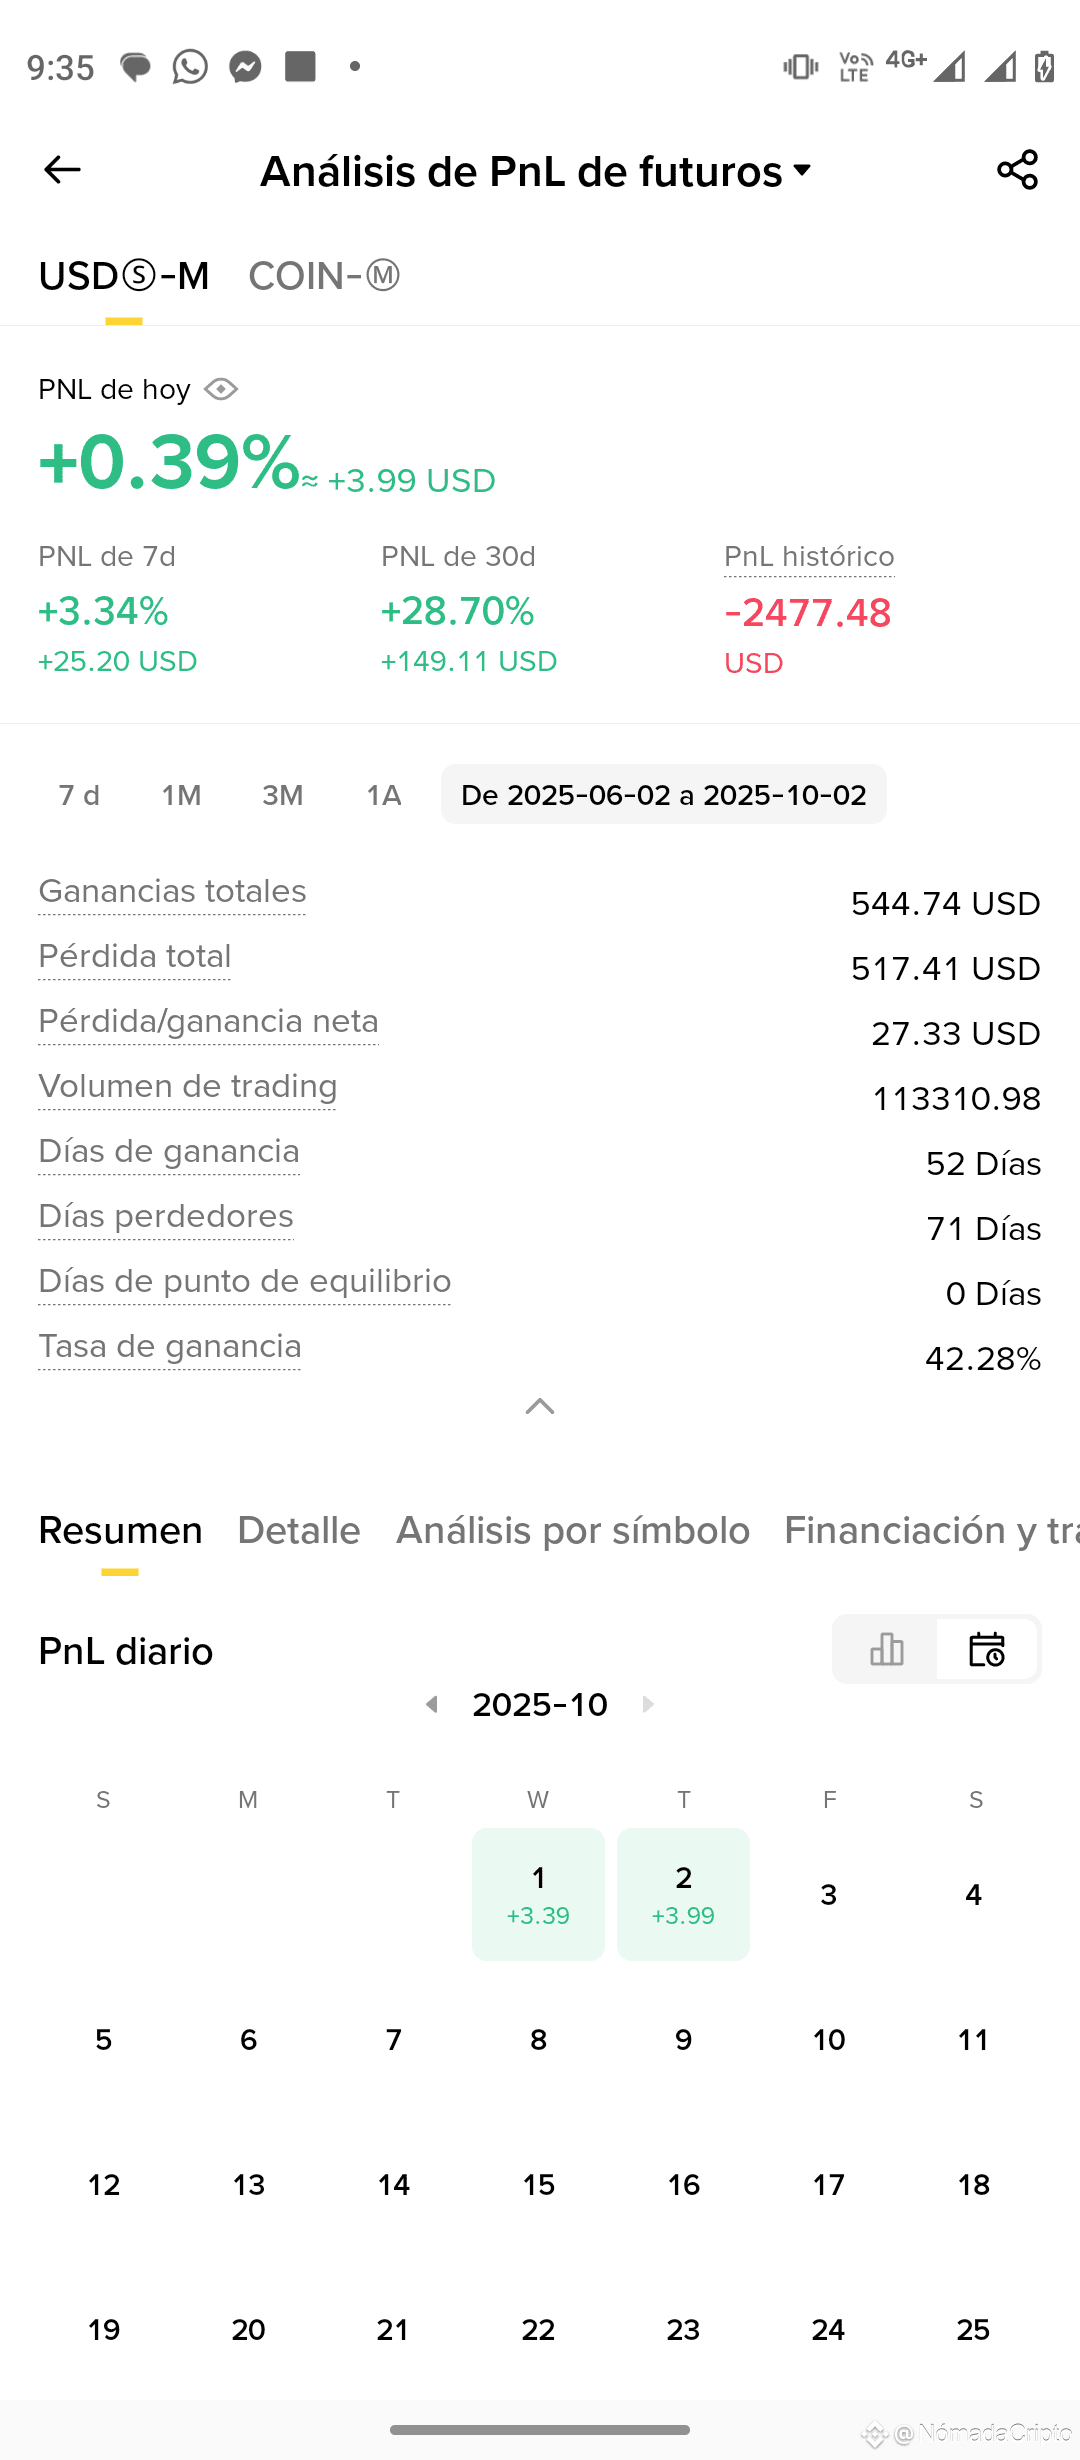The image size is (1080, 2460).
Task: Open Análisis por símbolo tab
Action: [572, 1531]
